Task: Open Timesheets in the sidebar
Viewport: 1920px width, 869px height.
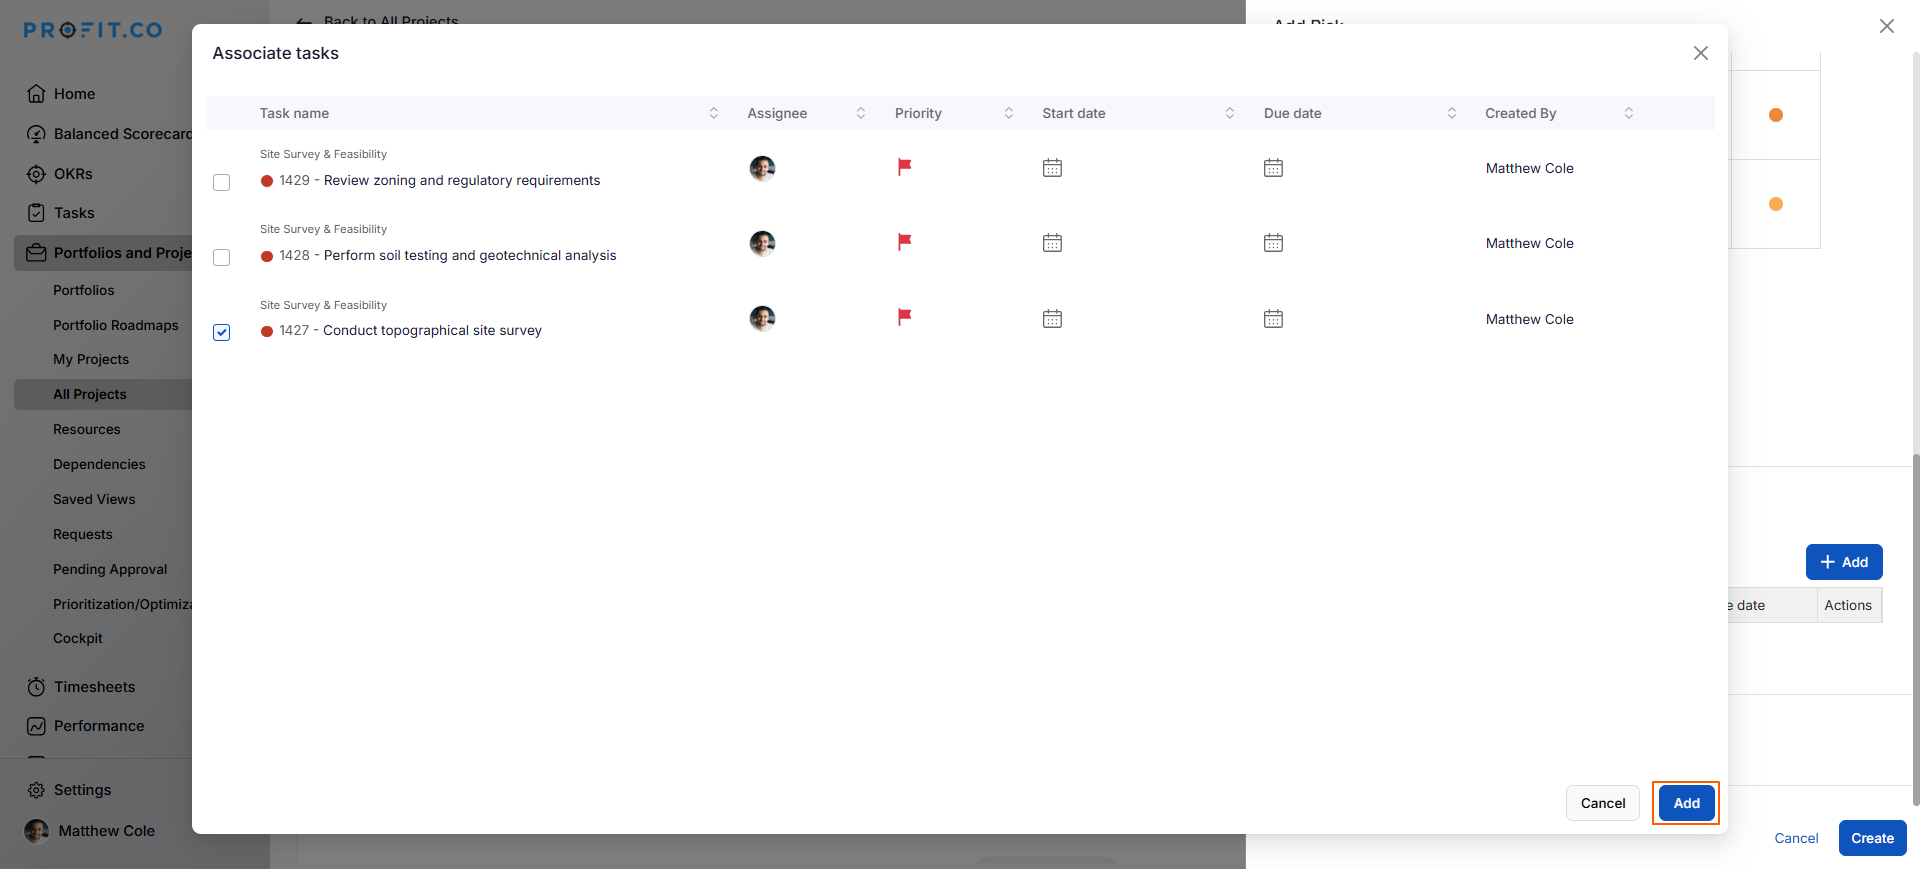Action: coord(94,687)
